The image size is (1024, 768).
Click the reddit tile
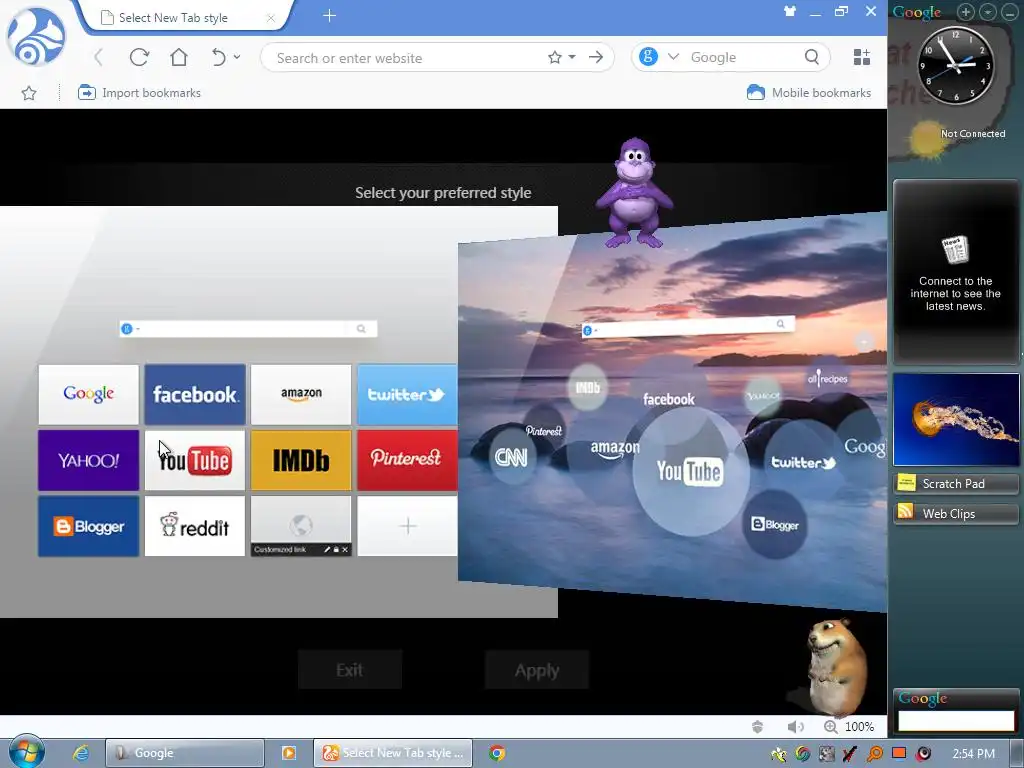point(195,526)
